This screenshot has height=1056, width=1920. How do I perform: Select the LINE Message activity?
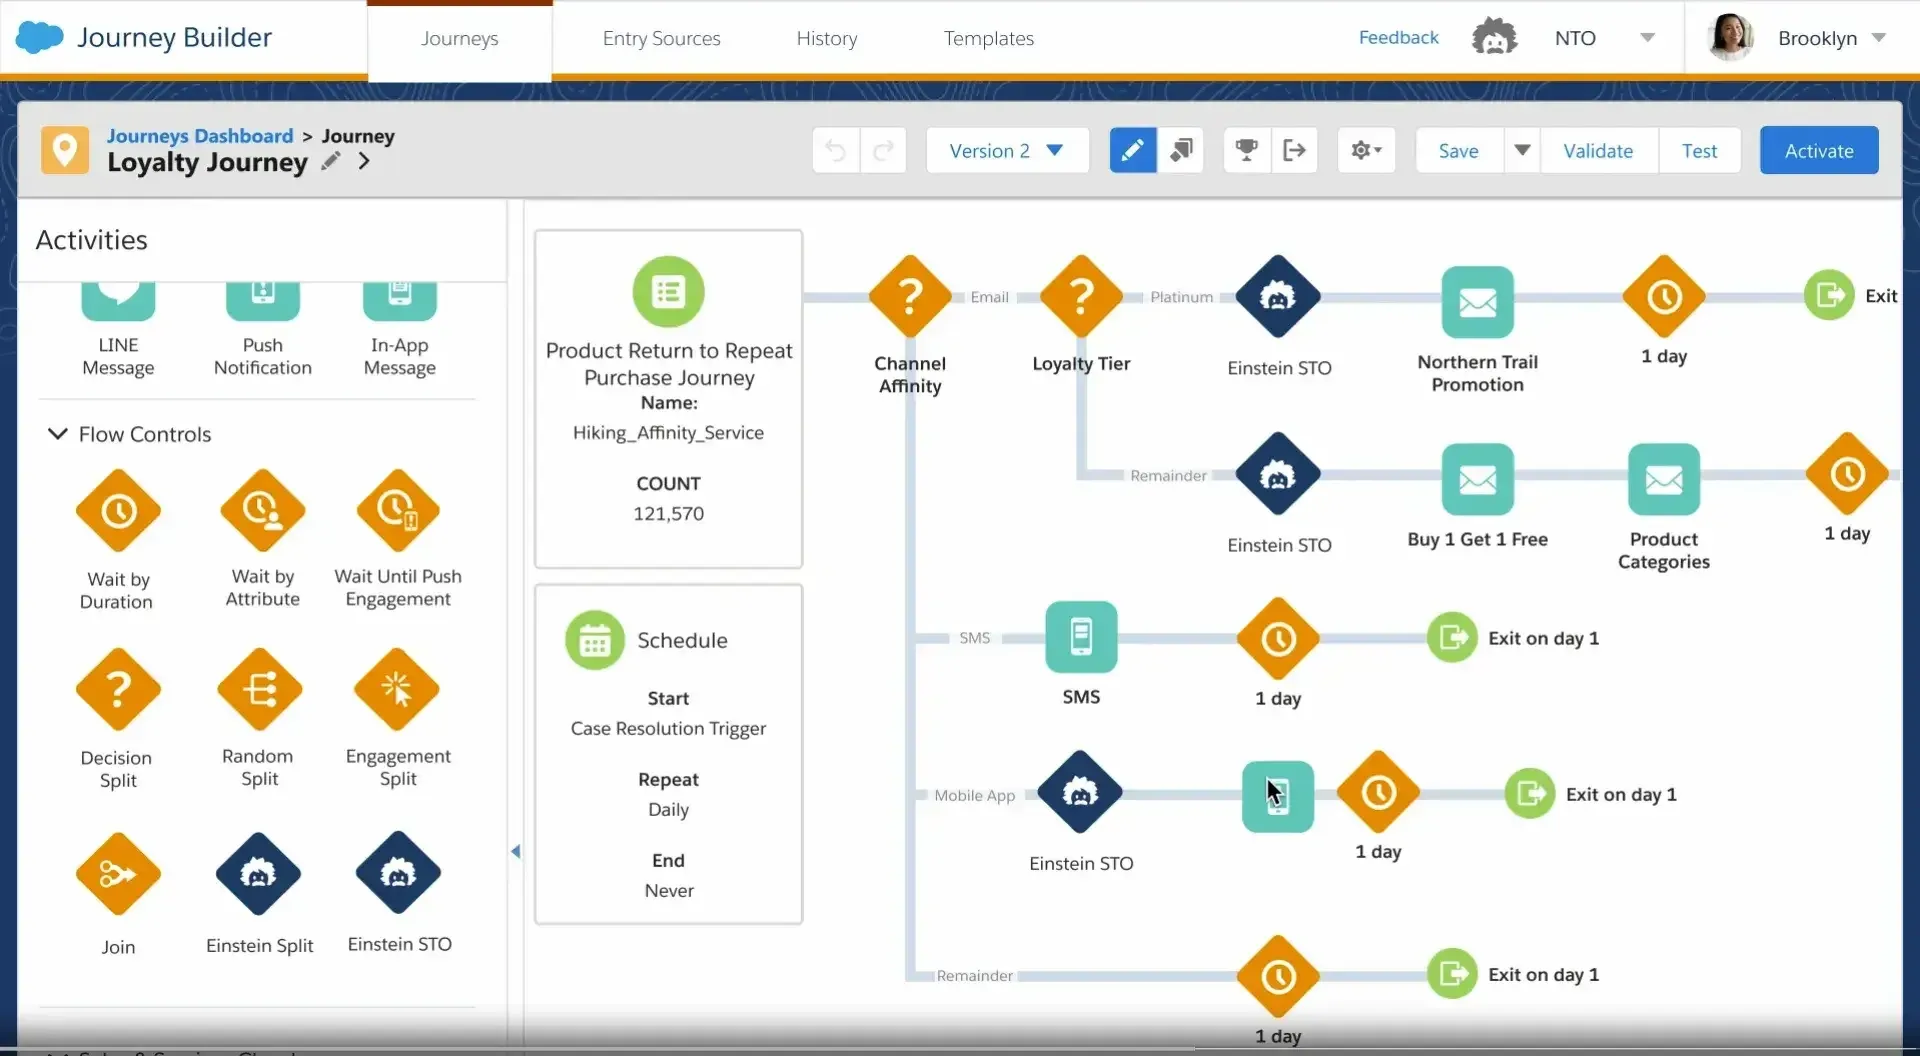coord(118,301)
